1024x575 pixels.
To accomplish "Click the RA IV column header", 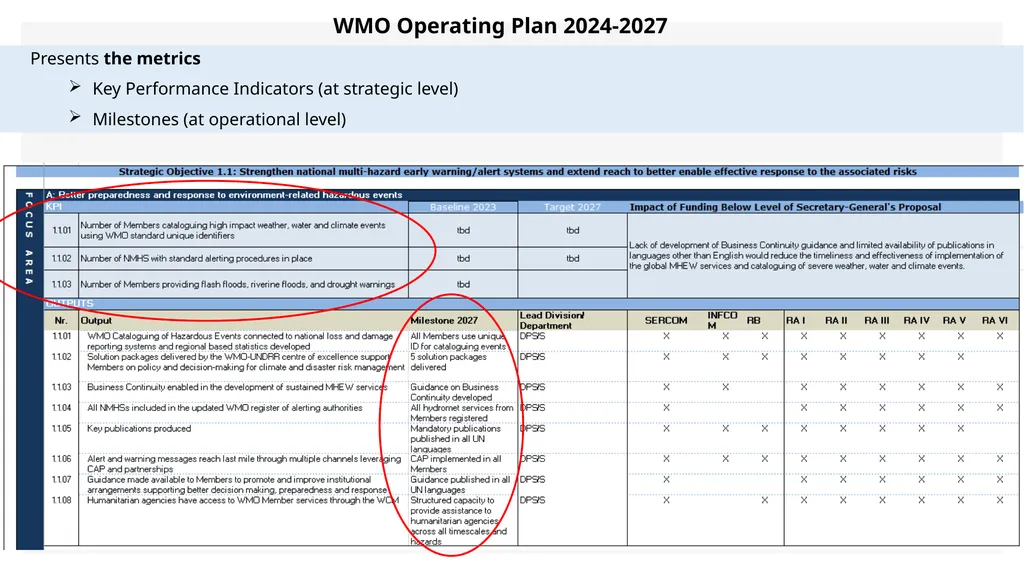I will (x=916, y=320).
